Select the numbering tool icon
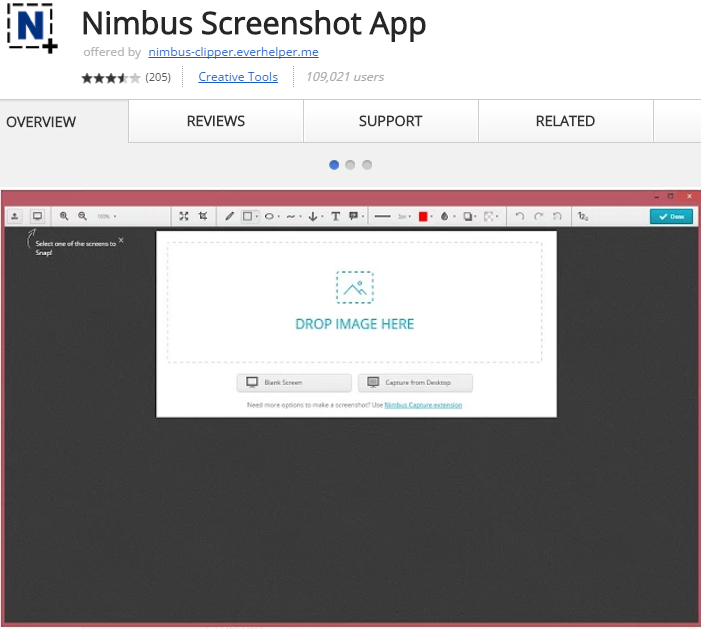701x629 pixels. [583, 216]
